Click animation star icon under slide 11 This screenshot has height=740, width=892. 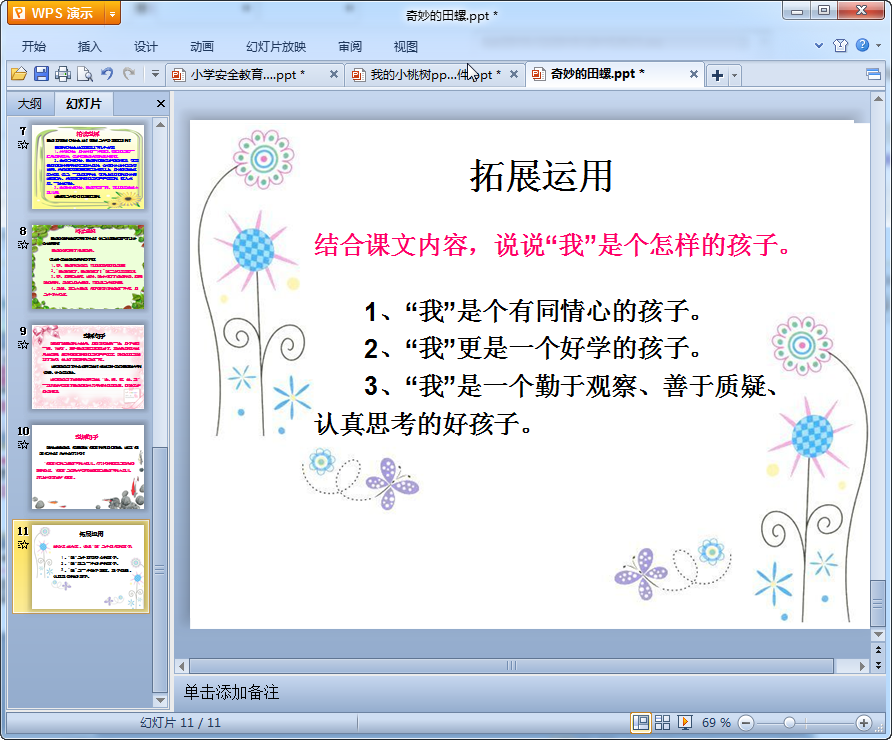tap(23, 545)
